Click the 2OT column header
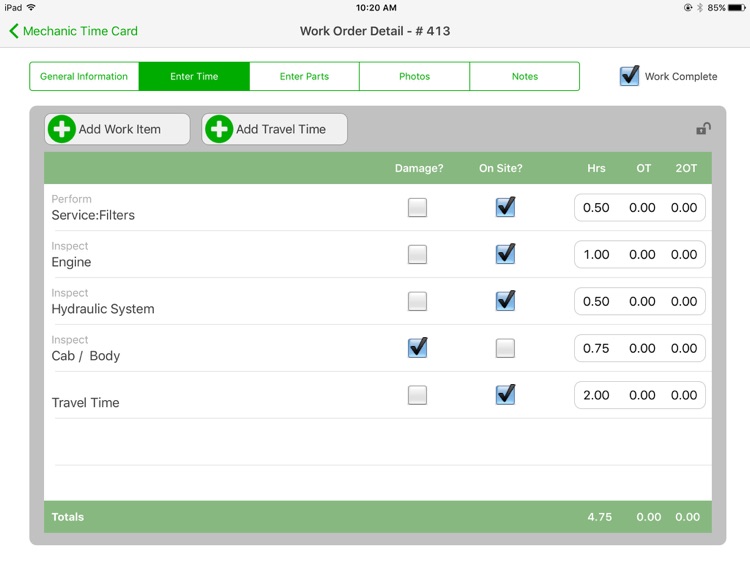750x563 pixels. pos(686,168)
